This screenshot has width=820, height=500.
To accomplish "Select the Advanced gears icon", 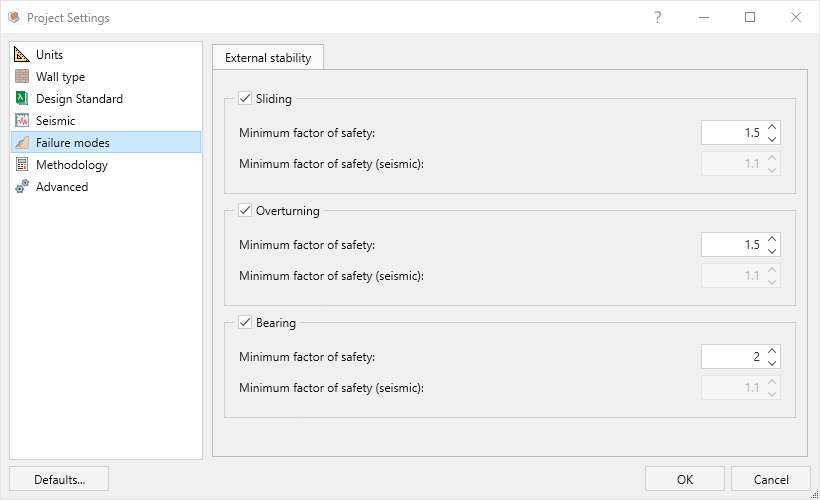I will pos(21,186).
